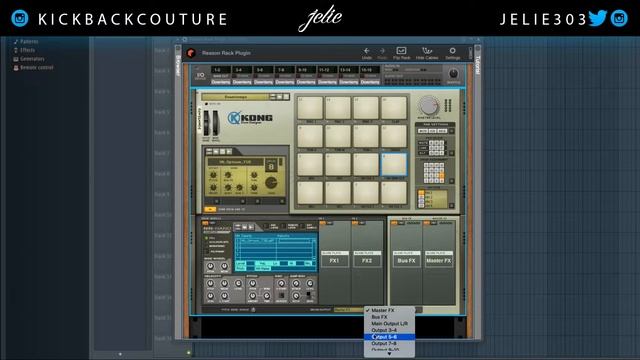Click the down arrow at the output menu bottom

click(389, 354)
